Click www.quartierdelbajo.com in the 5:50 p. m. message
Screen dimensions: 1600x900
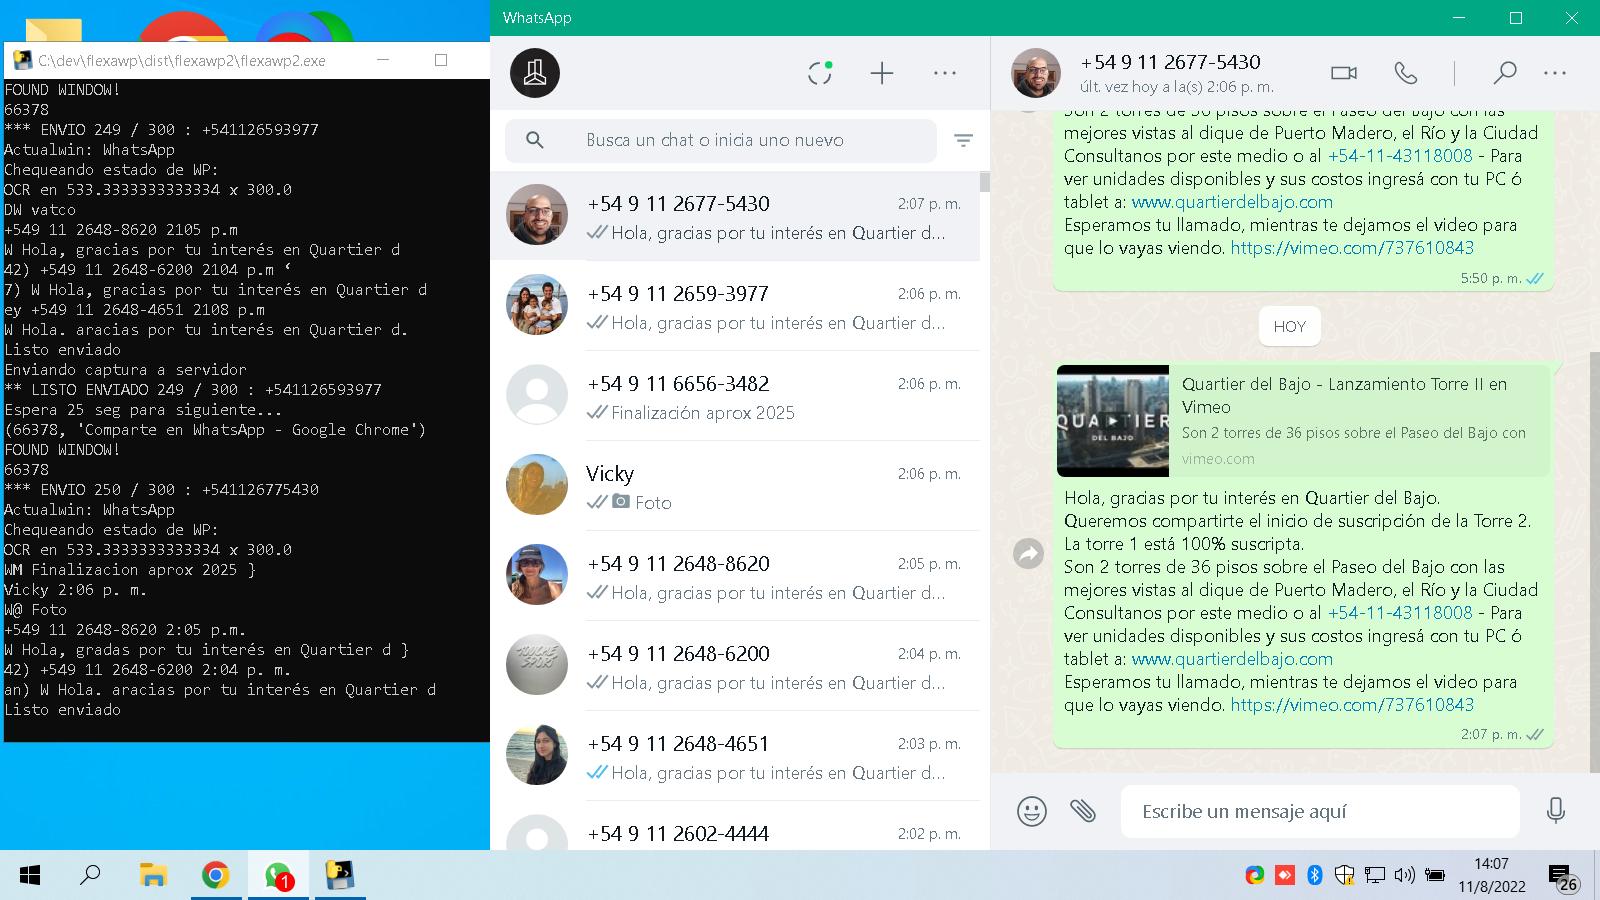[x=1232, y=202]
